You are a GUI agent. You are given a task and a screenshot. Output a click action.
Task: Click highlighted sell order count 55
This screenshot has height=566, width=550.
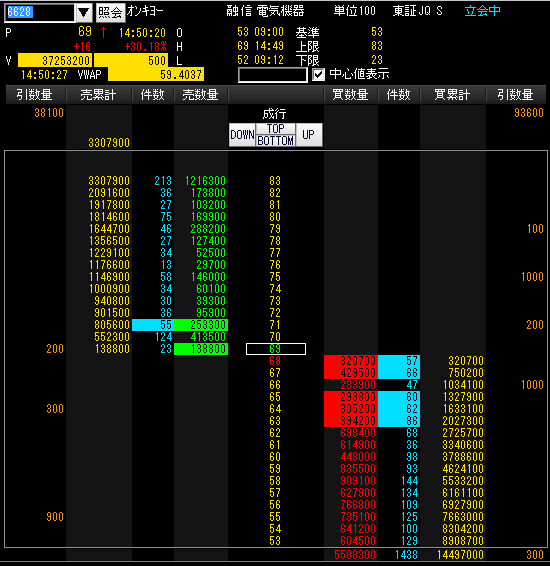[153, 325]
